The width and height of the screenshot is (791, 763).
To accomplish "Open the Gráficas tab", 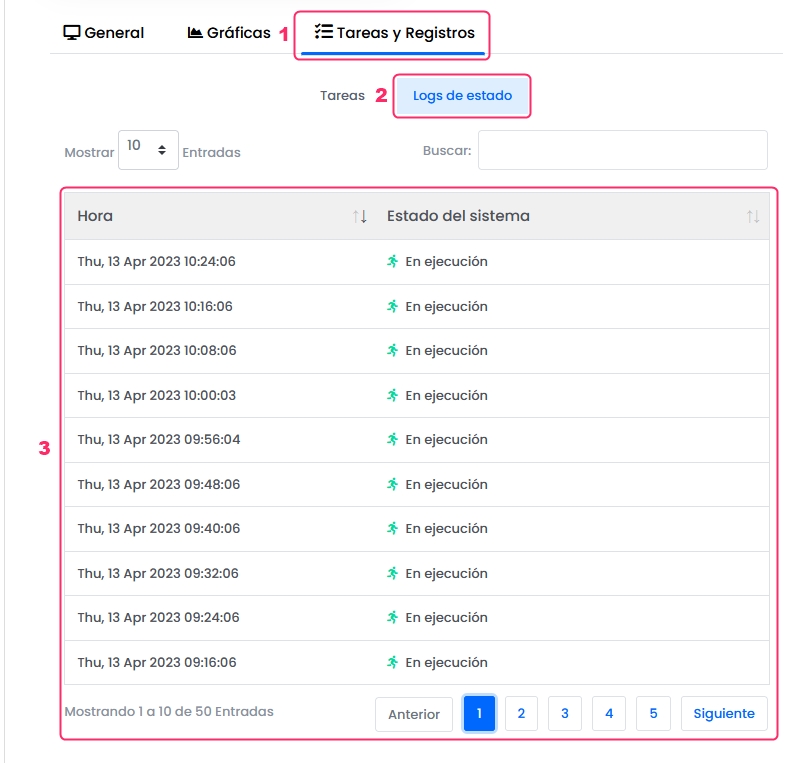I will click(x=229, y=33).
